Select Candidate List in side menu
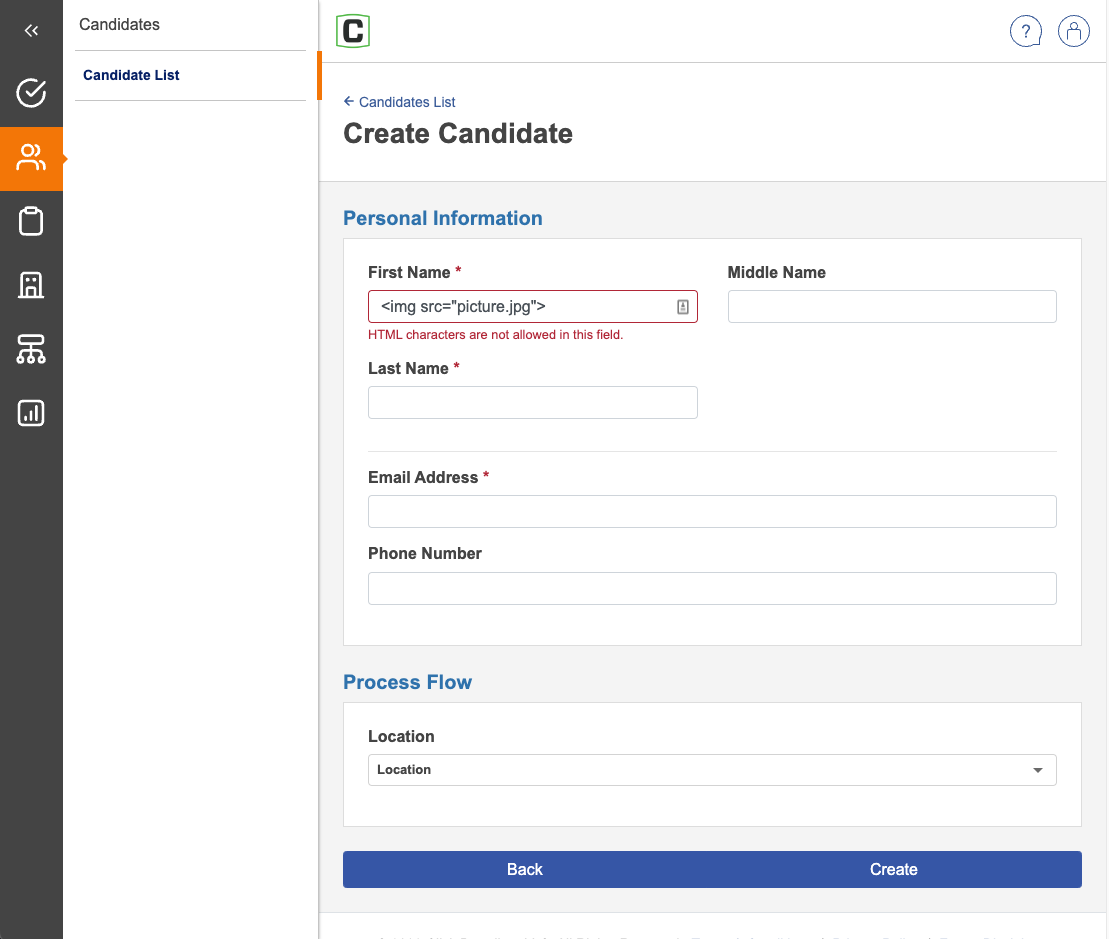1109x939 pixels. point(131,75)
